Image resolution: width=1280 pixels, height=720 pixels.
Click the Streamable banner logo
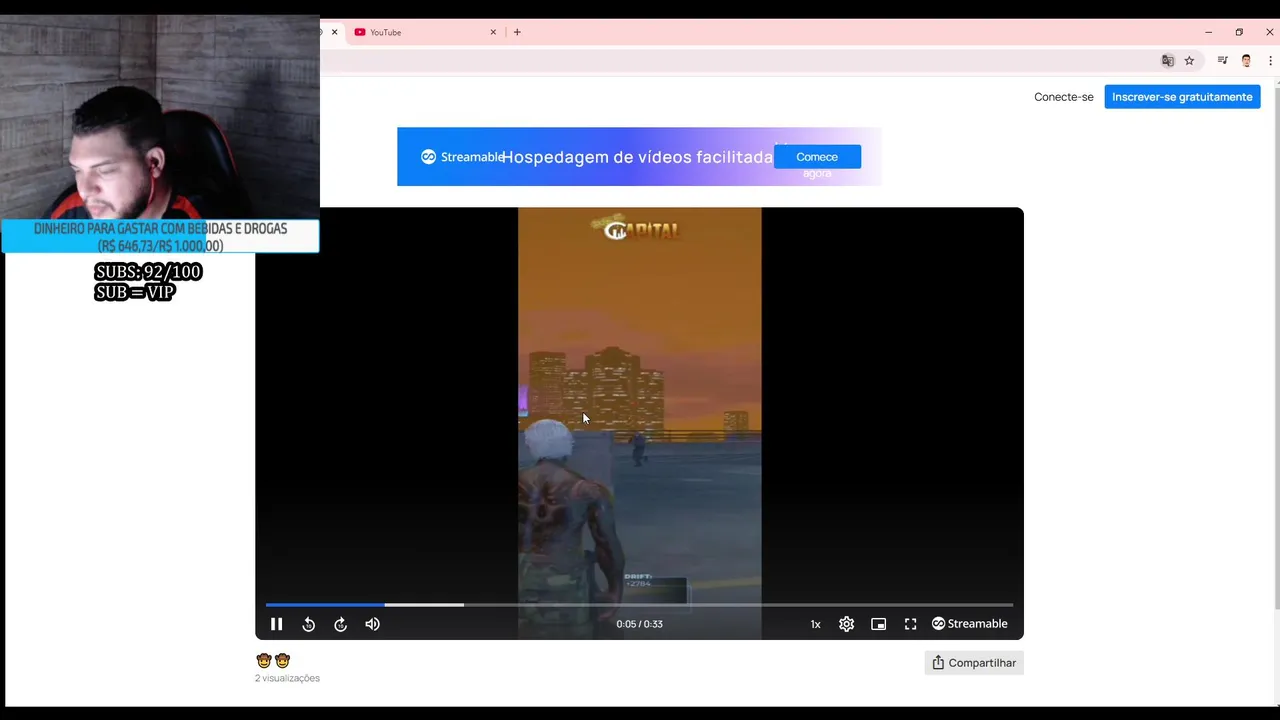click(462, 157)
